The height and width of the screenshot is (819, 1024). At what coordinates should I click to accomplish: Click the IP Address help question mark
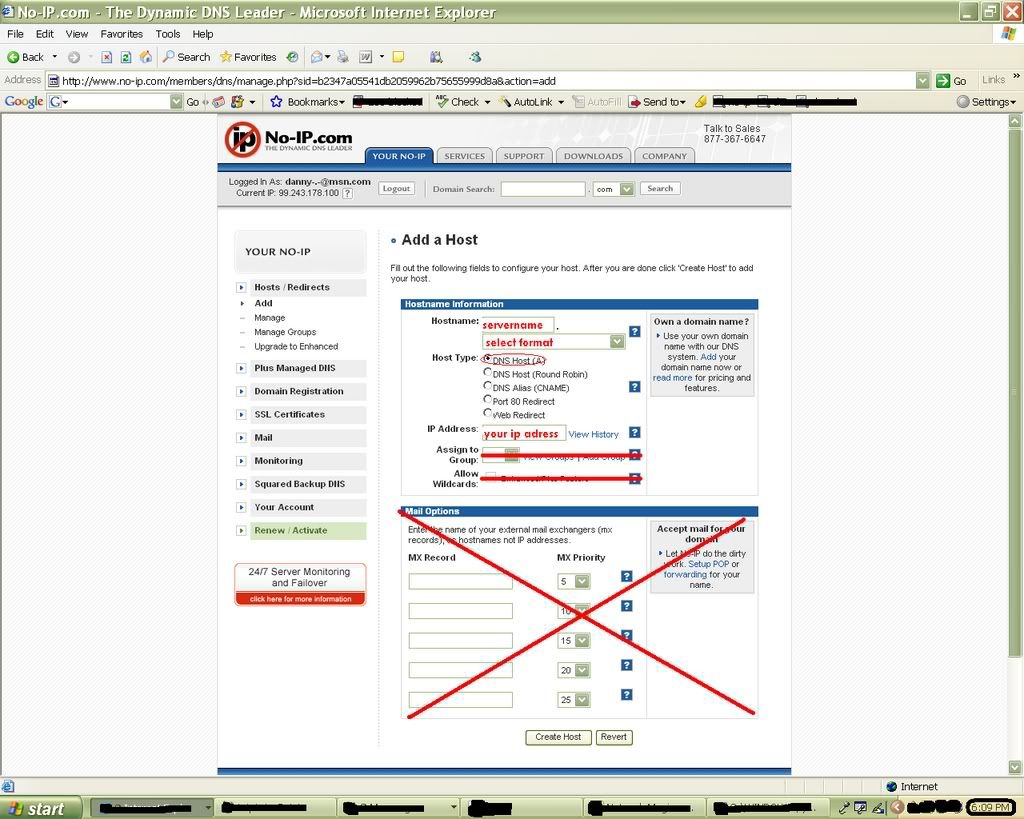[634, 433]
